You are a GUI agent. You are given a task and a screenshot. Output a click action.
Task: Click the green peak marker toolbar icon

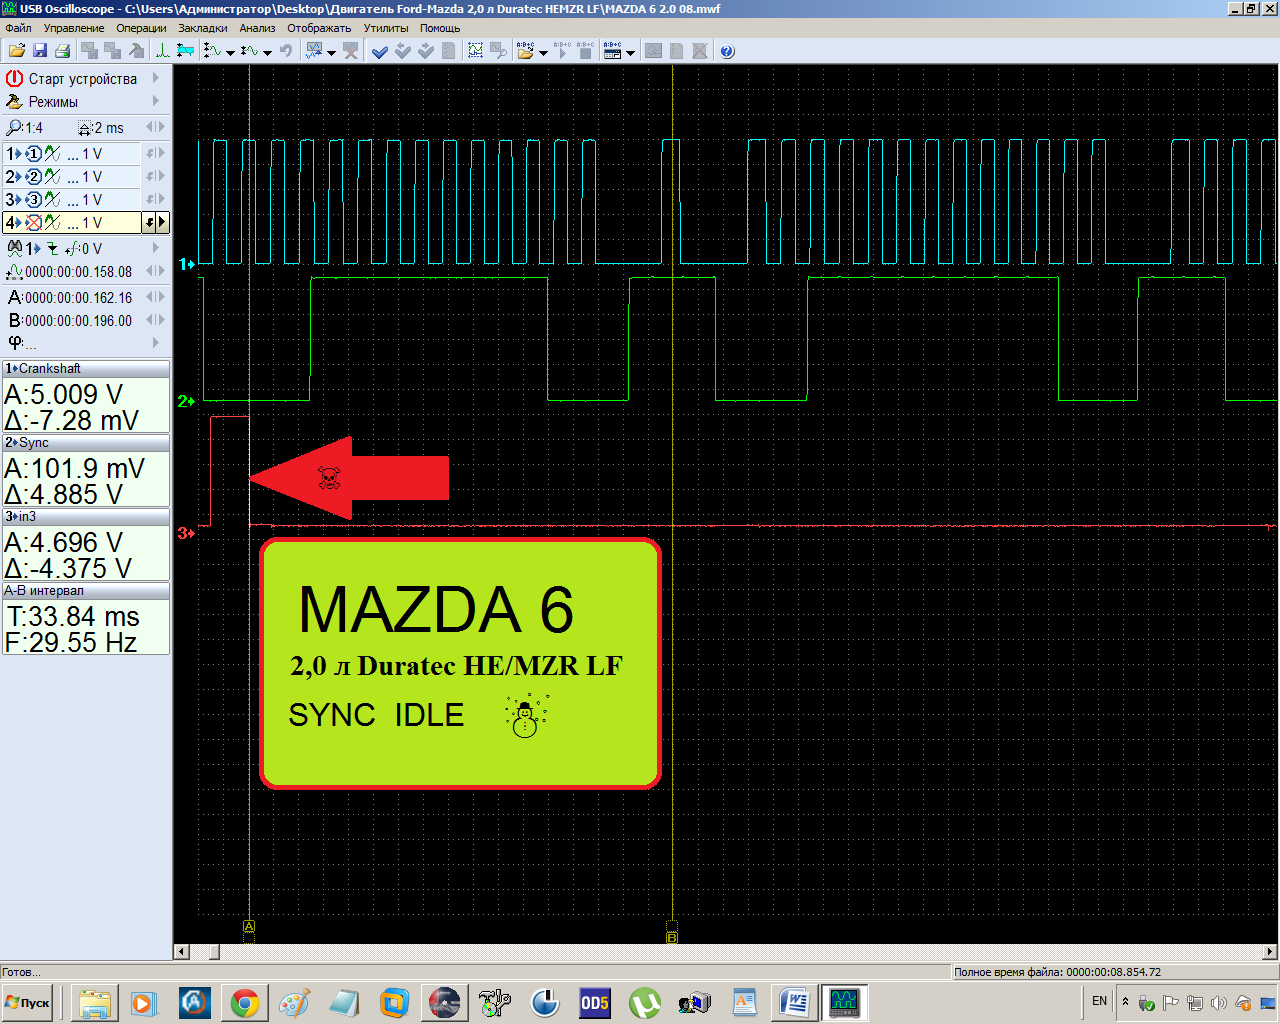click(162, 51)
